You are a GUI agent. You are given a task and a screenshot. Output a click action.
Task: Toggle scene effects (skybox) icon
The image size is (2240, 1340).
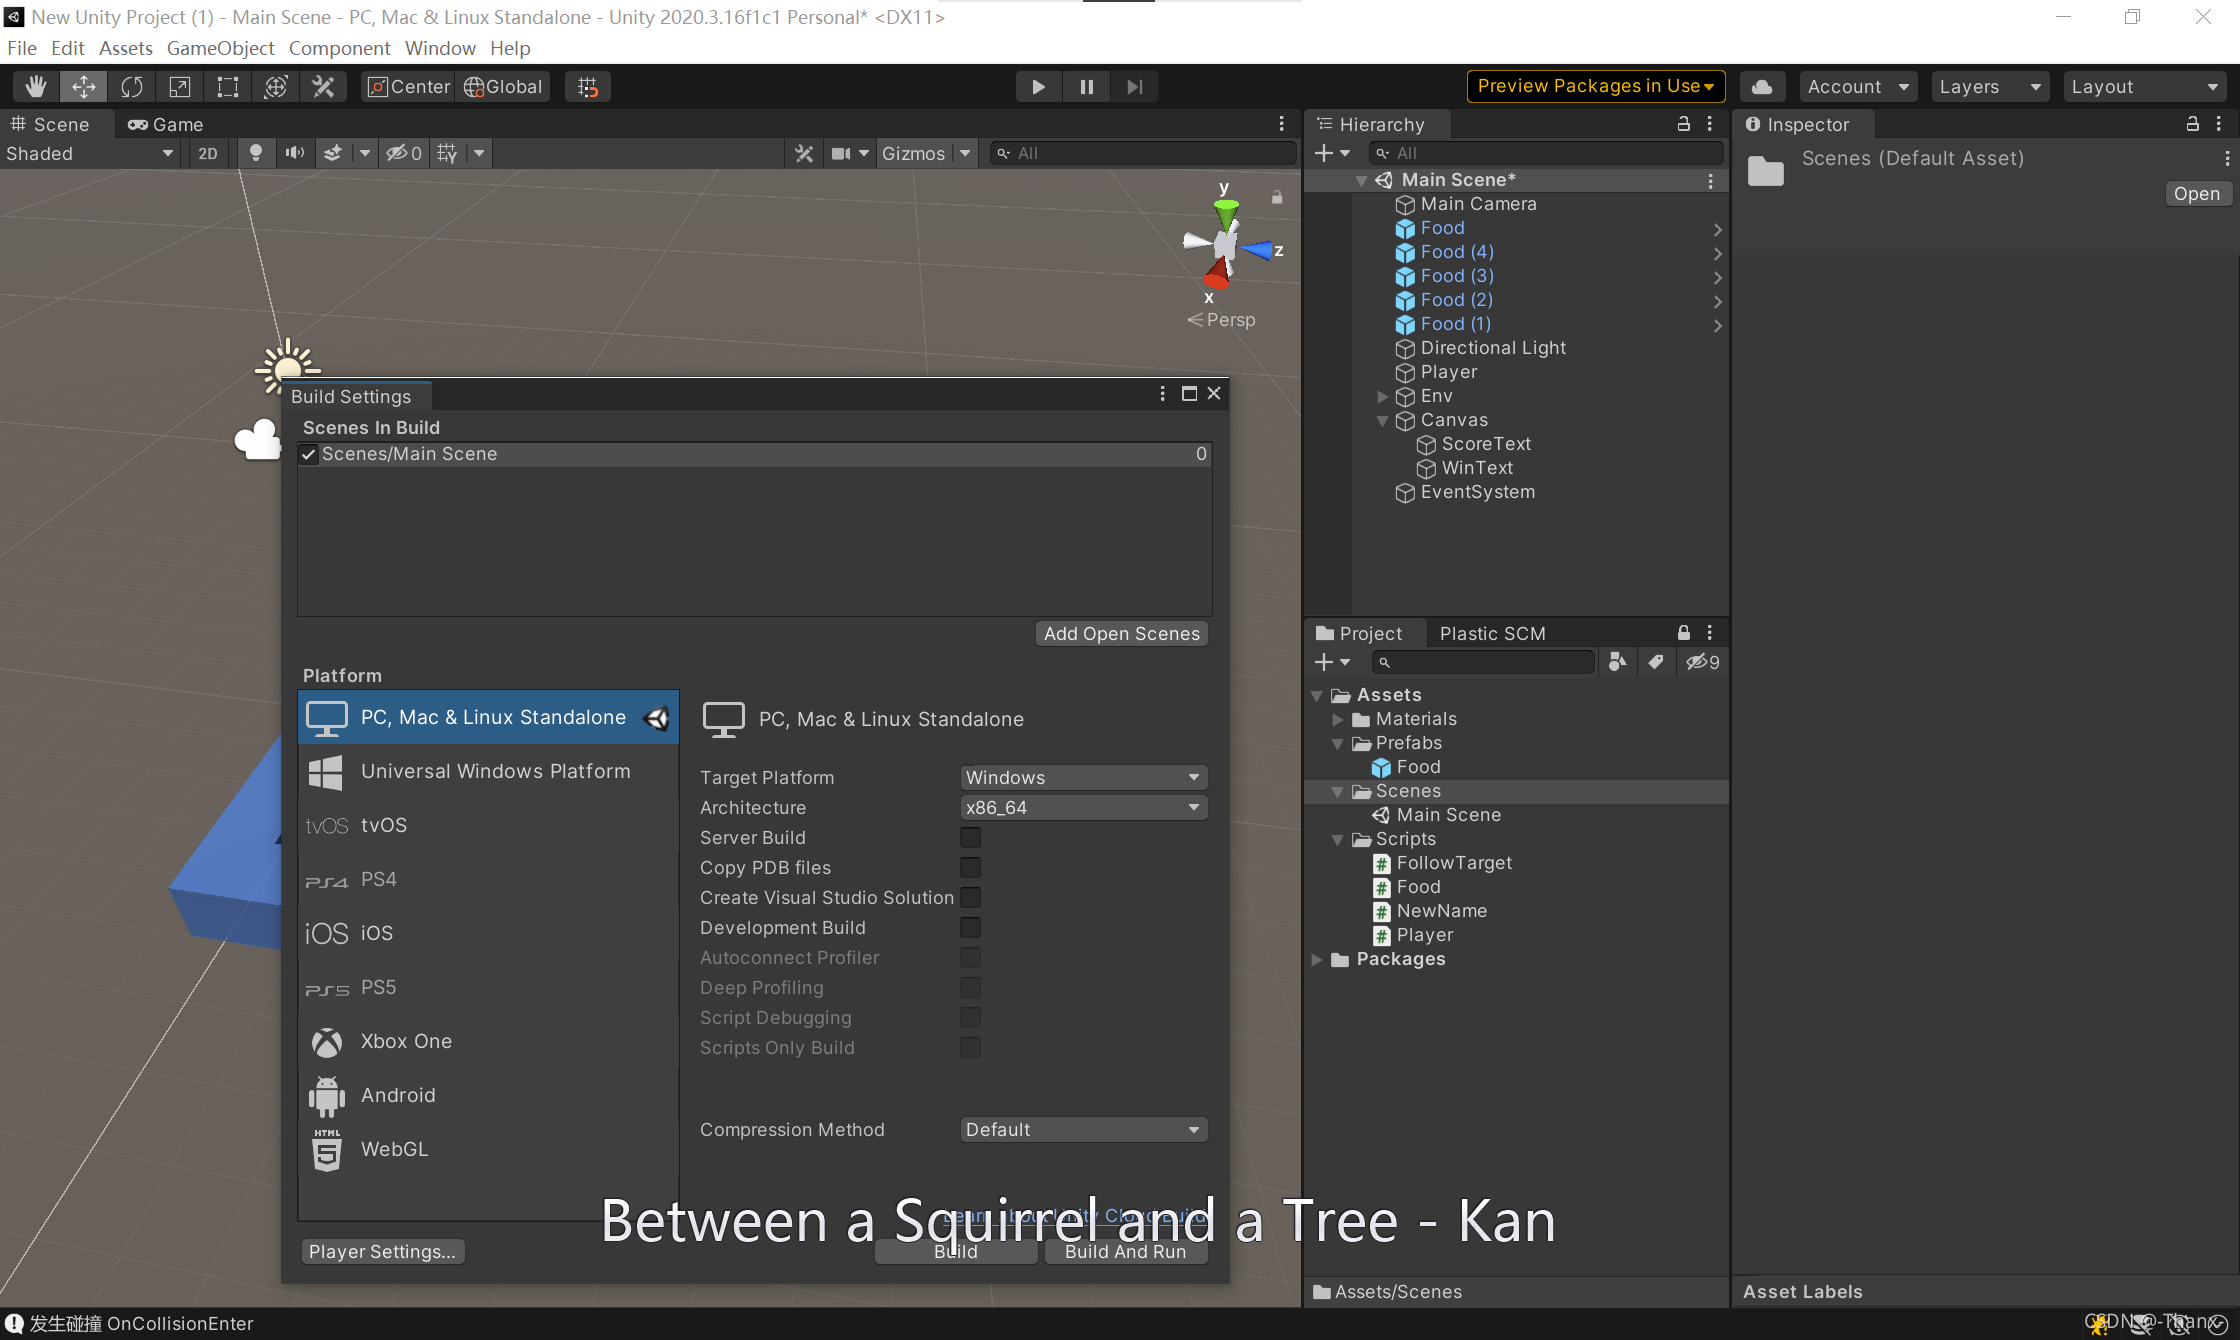tap(333, 153)
